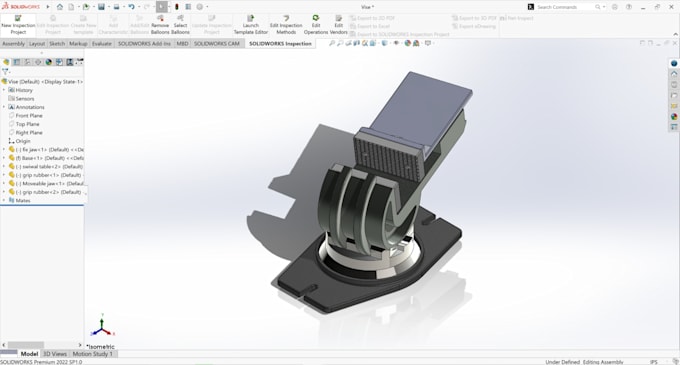Switch to the MBD tab
This screenshot has height=365, width=680.
coord(182,44)
